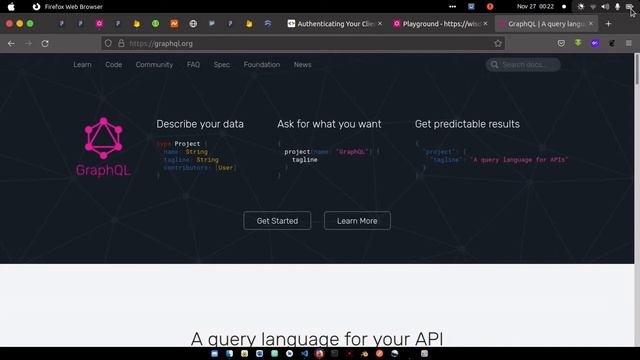Open the purple round extension icon
Image resolution: width=640 pixels, height=360 pixels.
(595, 43)
